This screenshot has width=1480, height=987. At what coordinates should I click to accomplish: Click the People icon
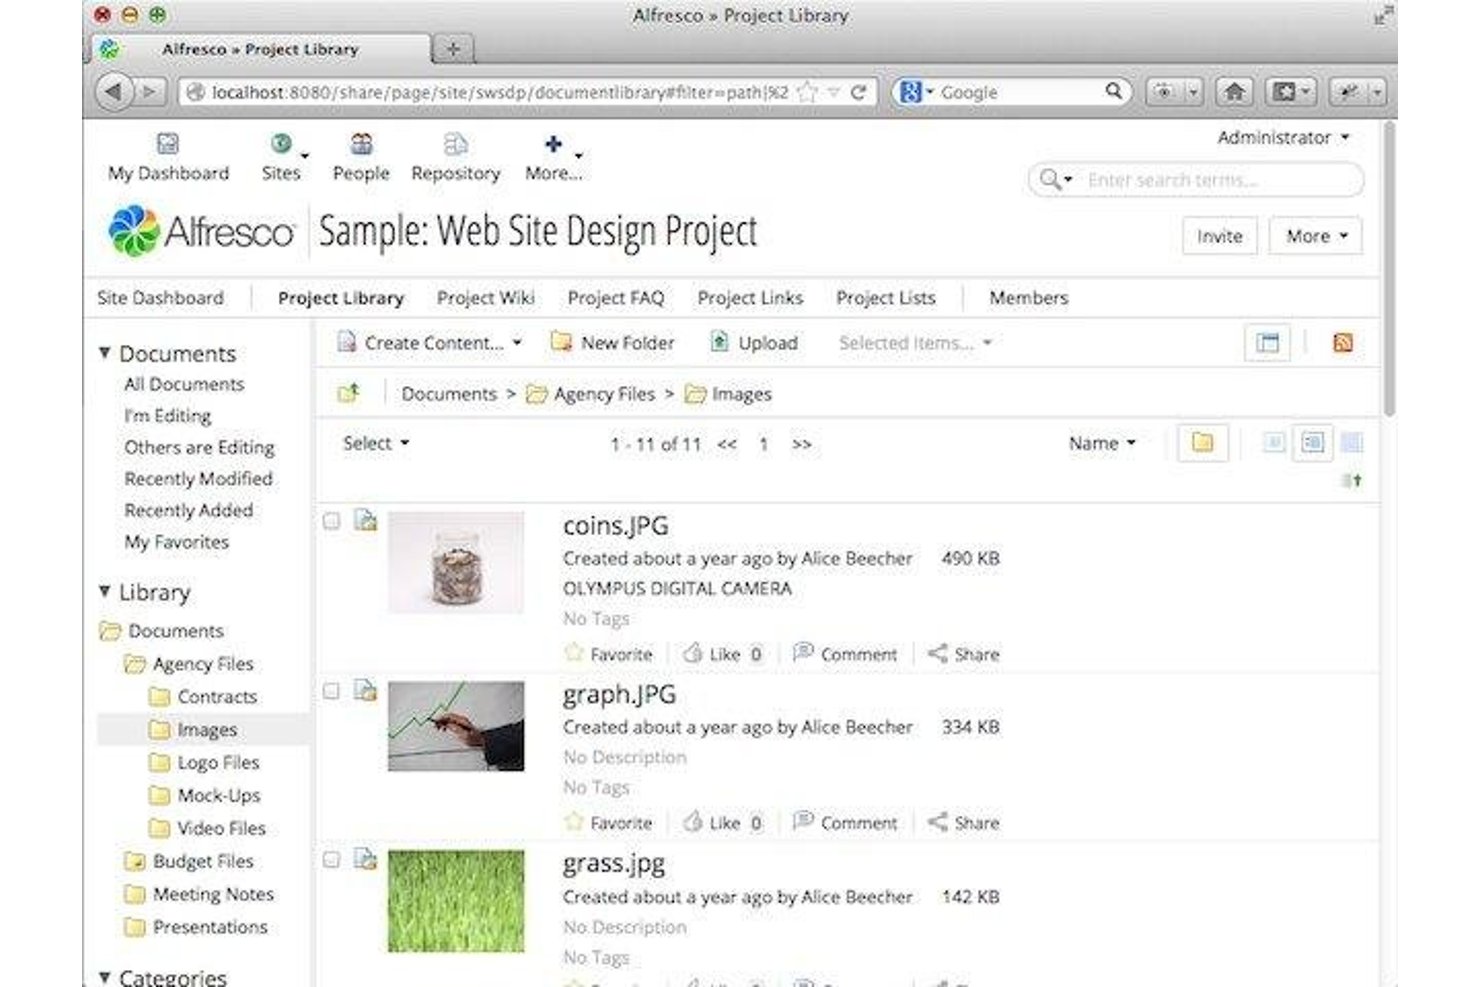pyautogui.click(x=361, y=144)
